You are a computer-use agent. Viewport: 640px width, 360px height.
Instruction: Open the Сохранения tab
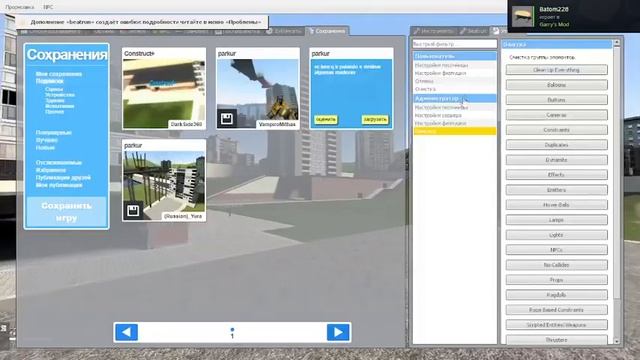(x=327, y=31)
